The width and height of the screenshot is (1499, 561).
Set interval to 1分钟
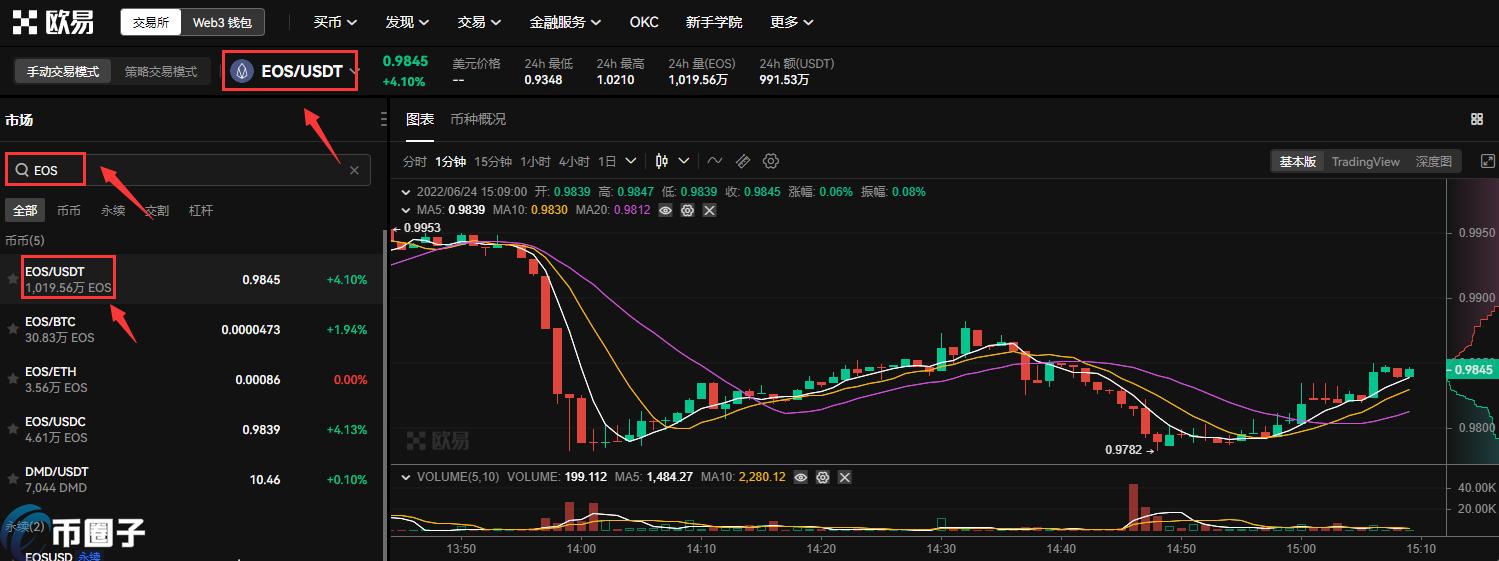pyautogui.click(x=451, y=161)
